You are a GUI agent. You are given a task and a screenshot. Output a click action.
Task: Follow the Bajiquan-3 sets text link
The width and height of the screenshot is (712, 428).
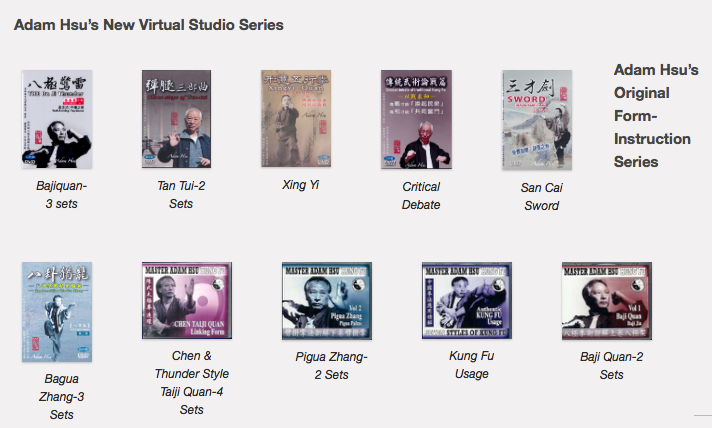tap(61, 195)
